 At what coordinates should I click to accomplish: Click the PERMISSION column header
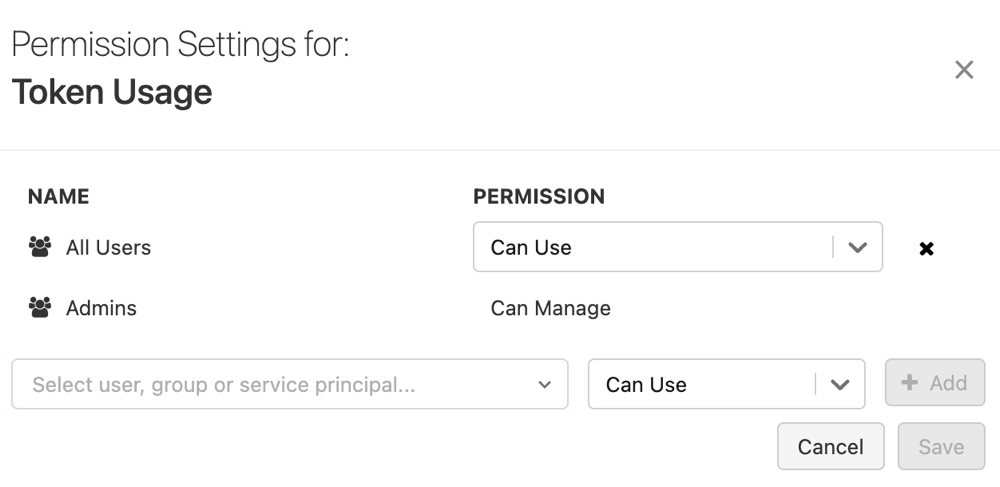point(539,196)
